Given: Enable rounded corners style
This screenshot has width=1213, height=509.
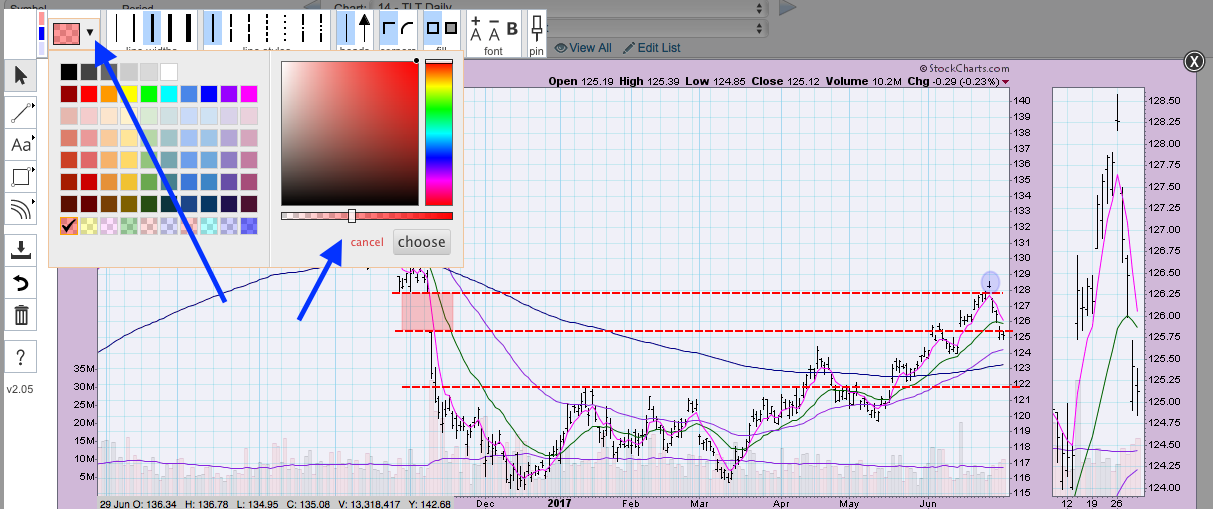Looking at the screenshot, I should 407,27.
